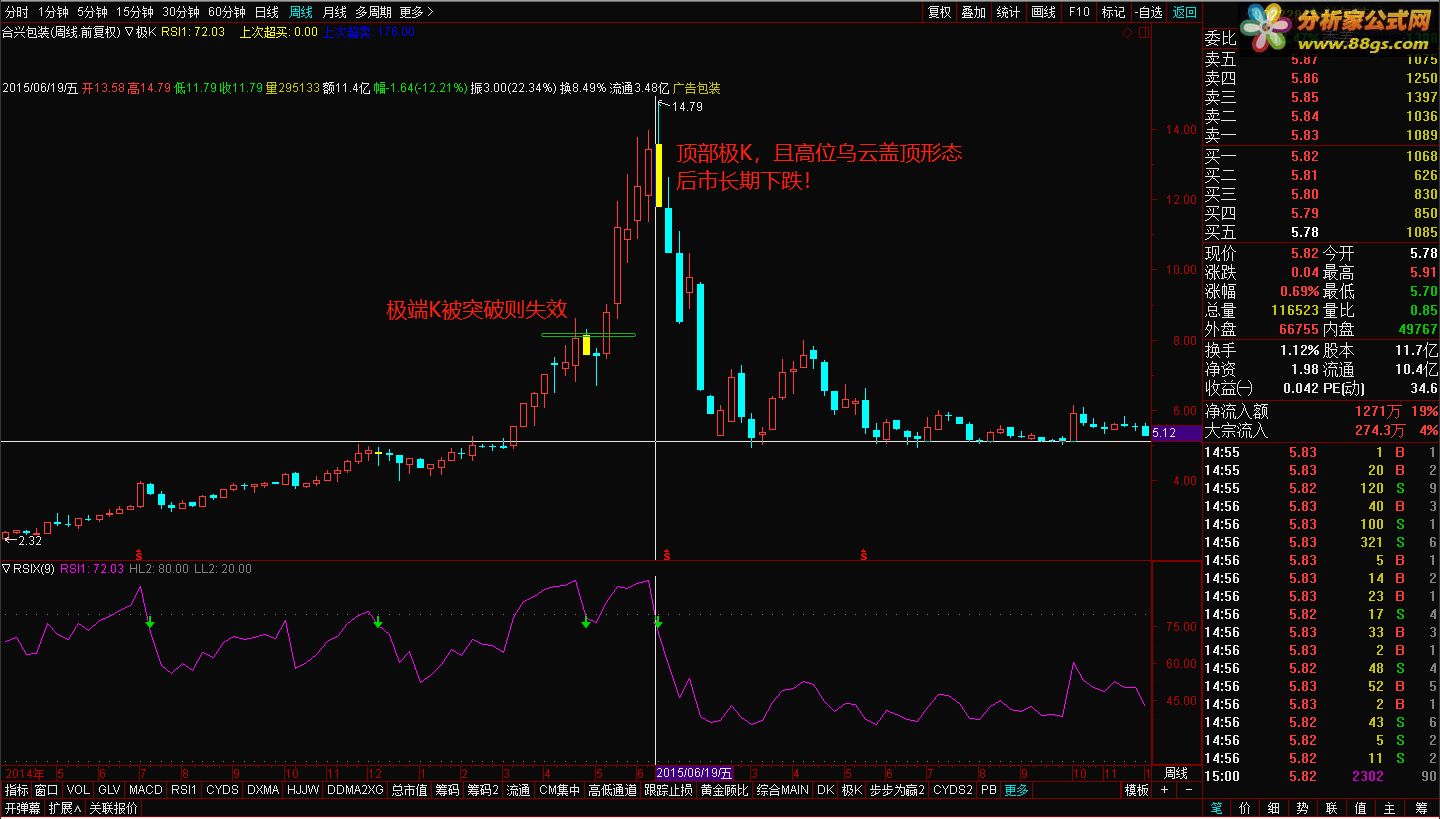This screenshot has width=1440, height=819.
Task: Select the 黄金顾比 indicator
Action: [x=724, y=790]
